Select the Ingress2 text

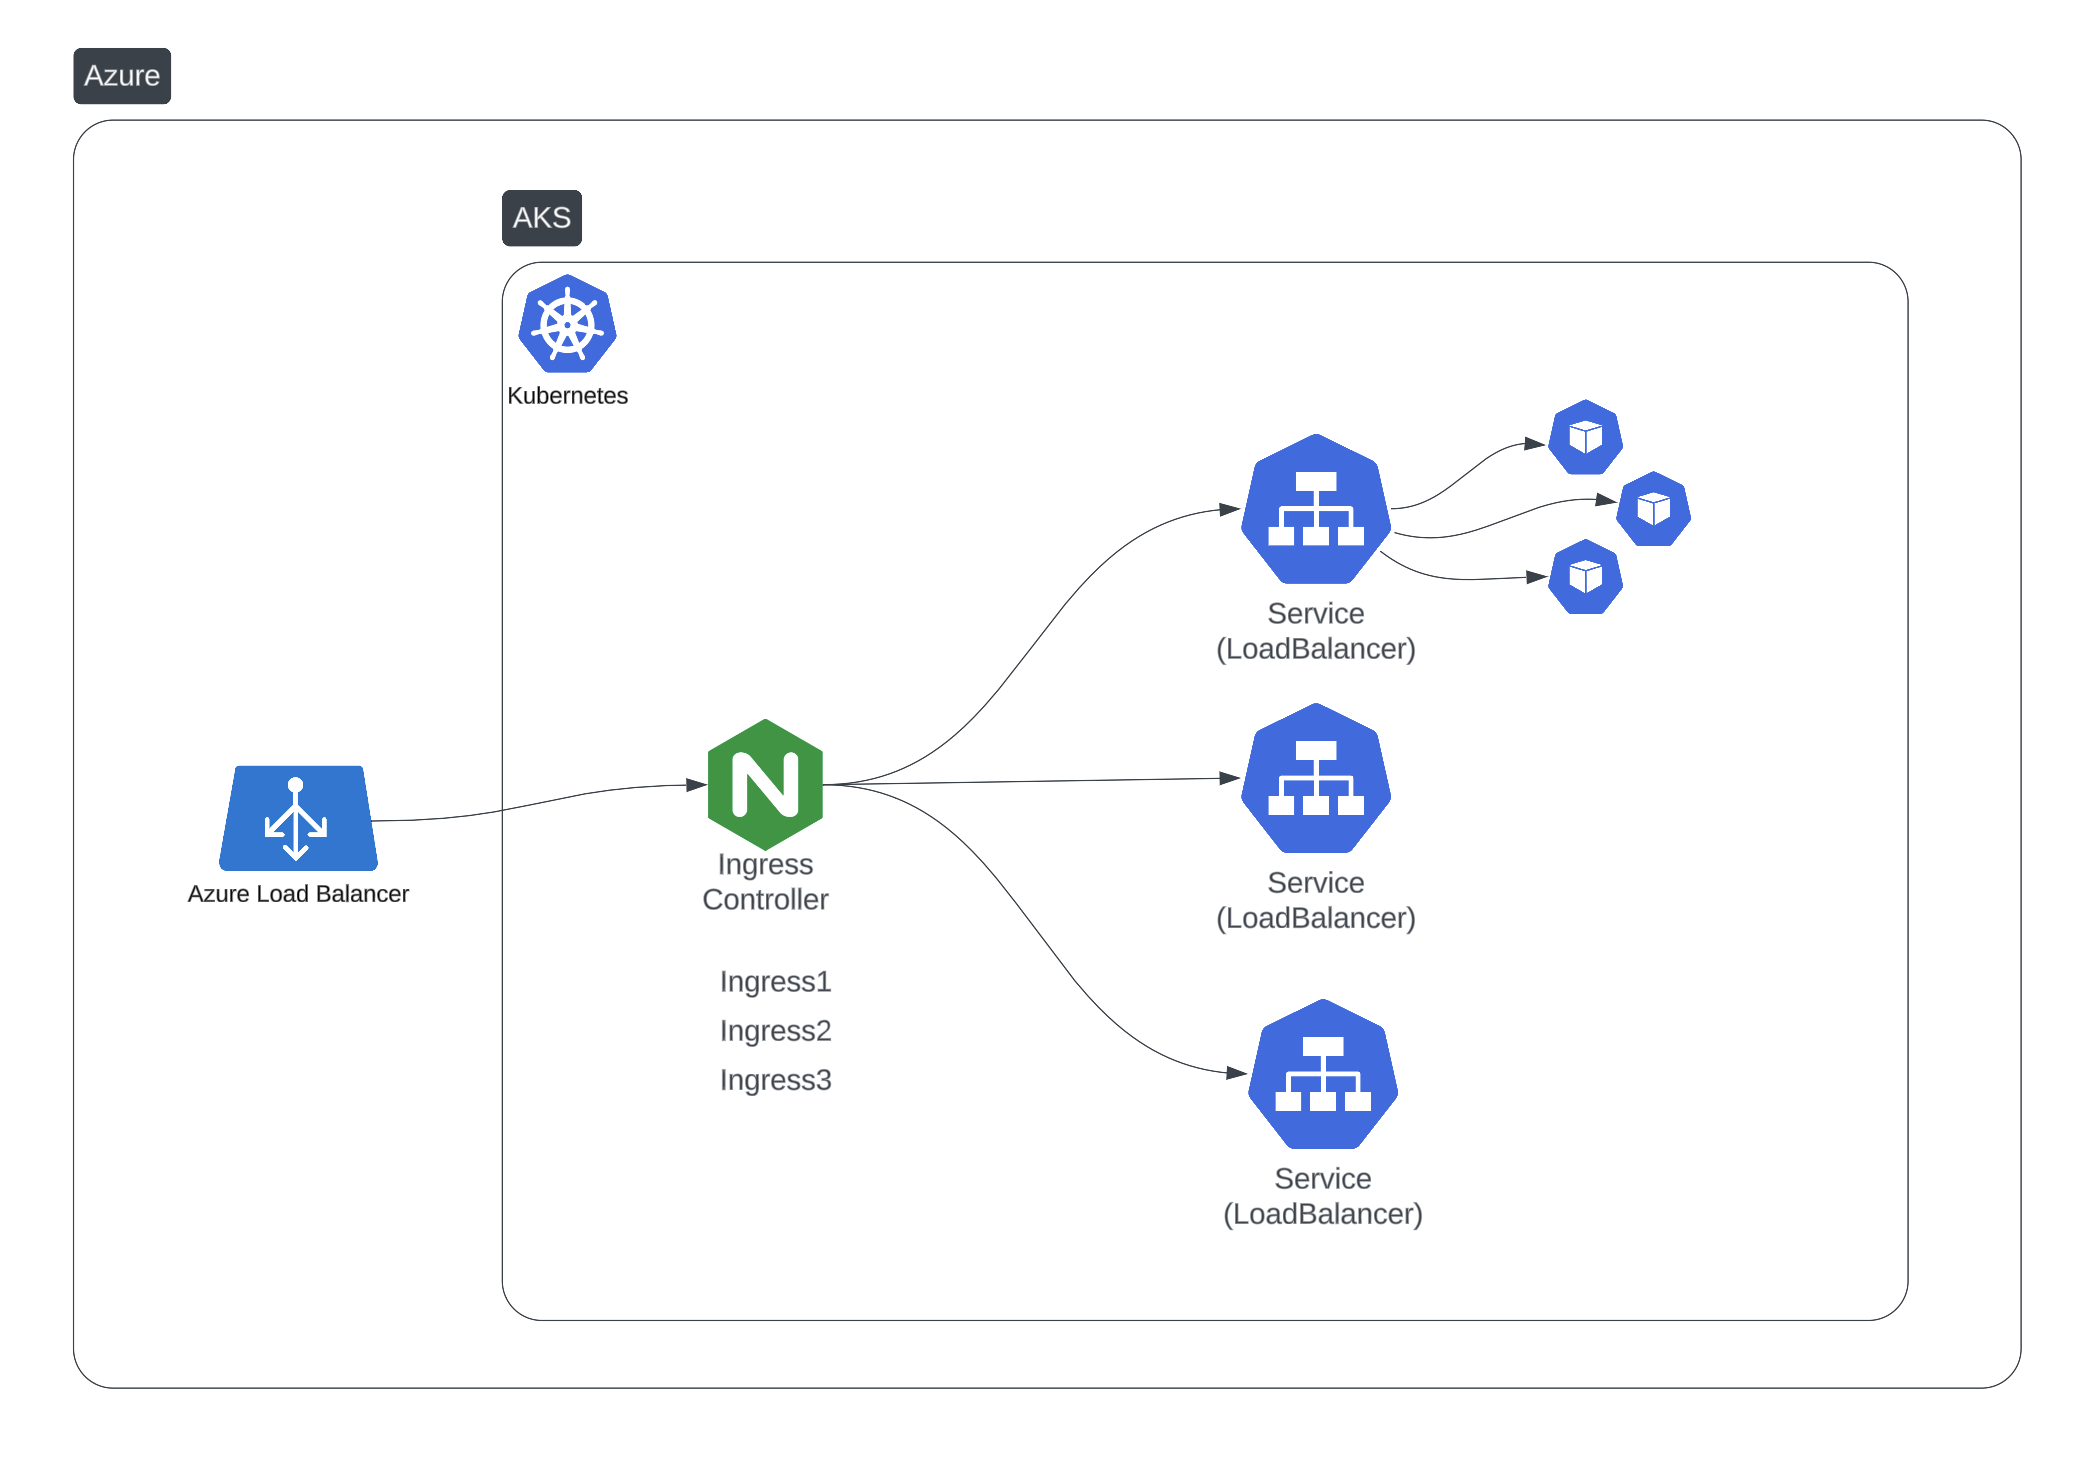pos(776,1031)
